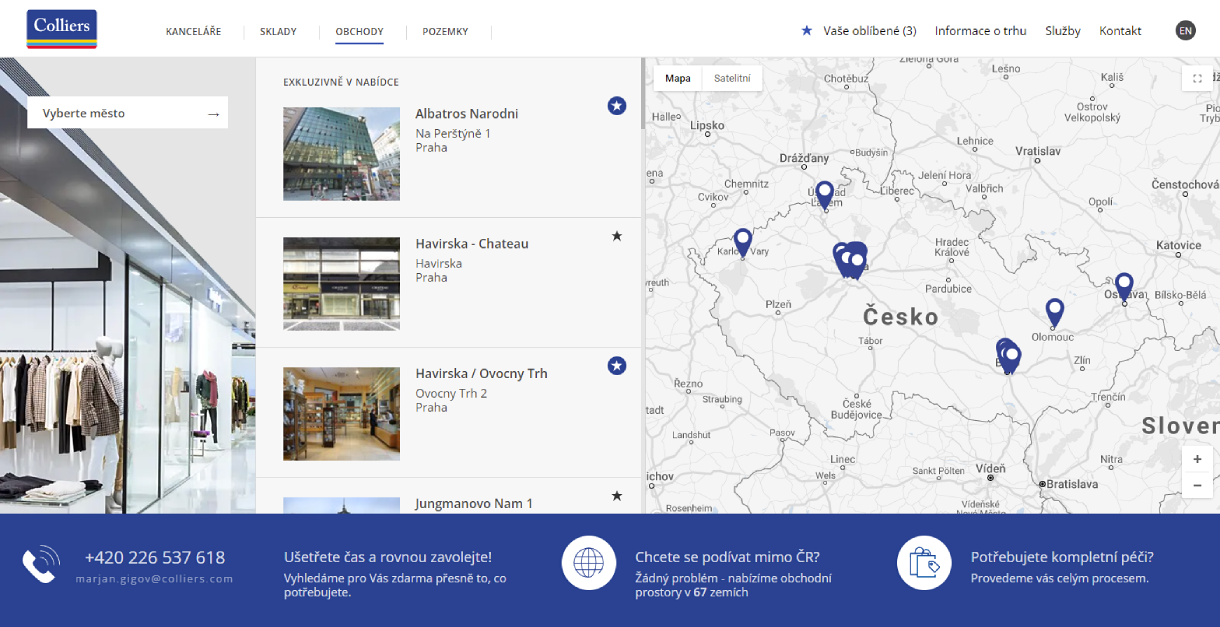1220x627 pixels.
Task: Open the Jungmanovo Nam 1 listing title
Action: coord(474,504)
